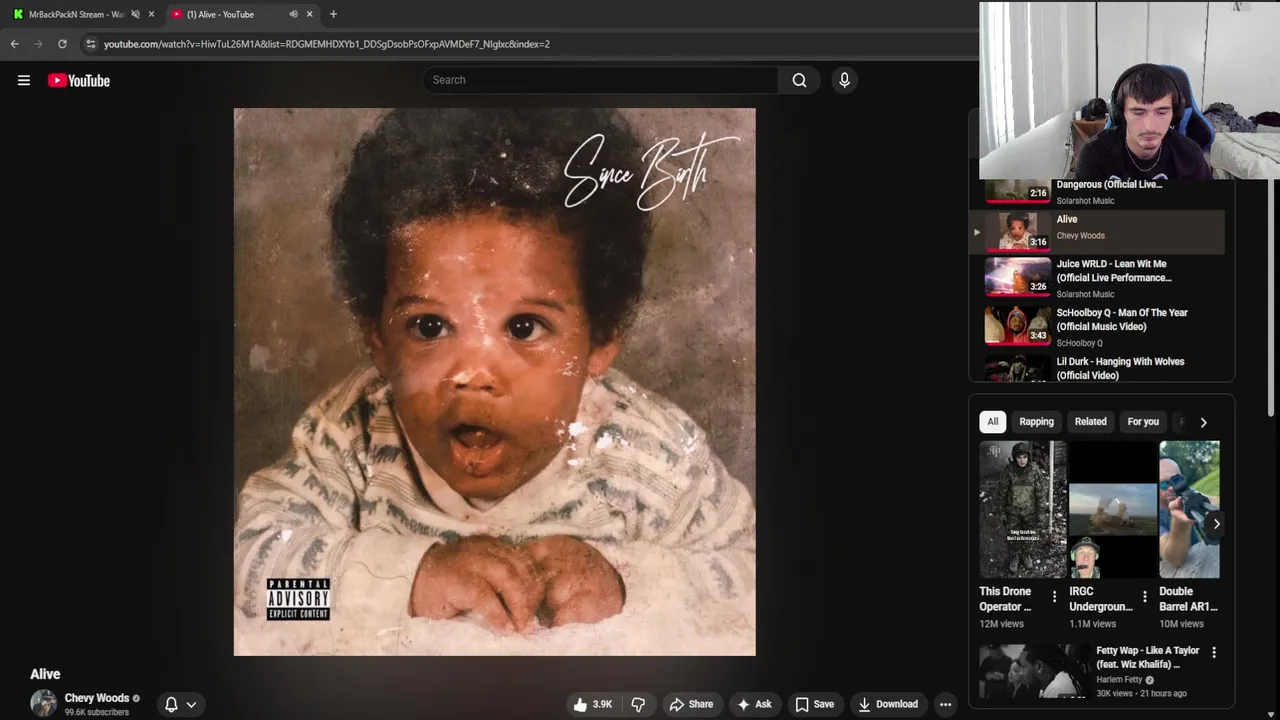Open Chevy Woods channel avatar
Image resolution: width=1280 pixels, height=720 pixels.
click(x=43, y=703)
